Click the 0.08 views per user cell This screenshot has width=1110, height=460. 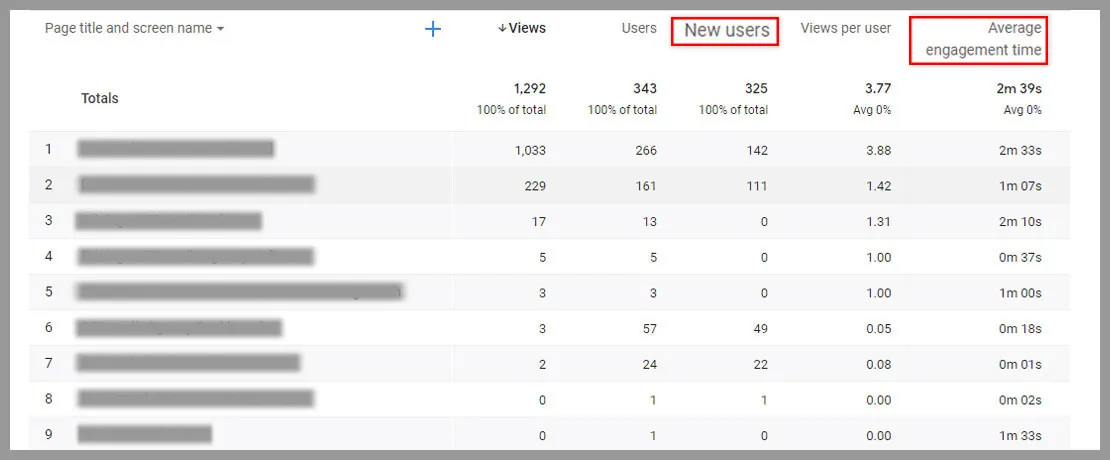pyautogui.click(x=879, y=364)
